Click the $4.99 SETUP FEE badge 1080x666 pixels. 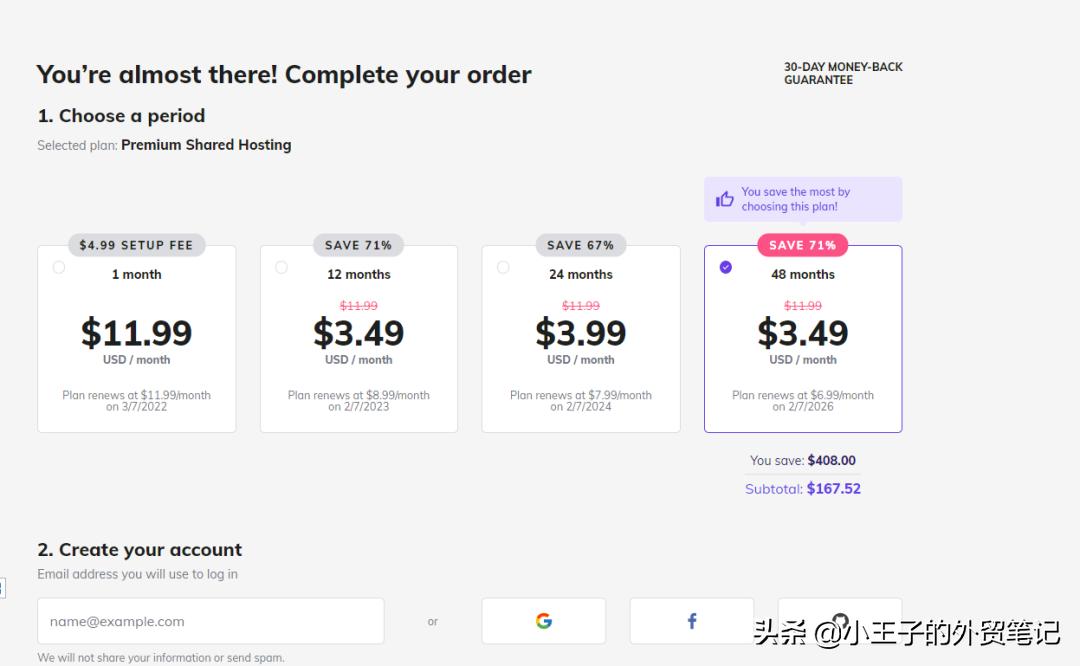(x=136, y=244)
